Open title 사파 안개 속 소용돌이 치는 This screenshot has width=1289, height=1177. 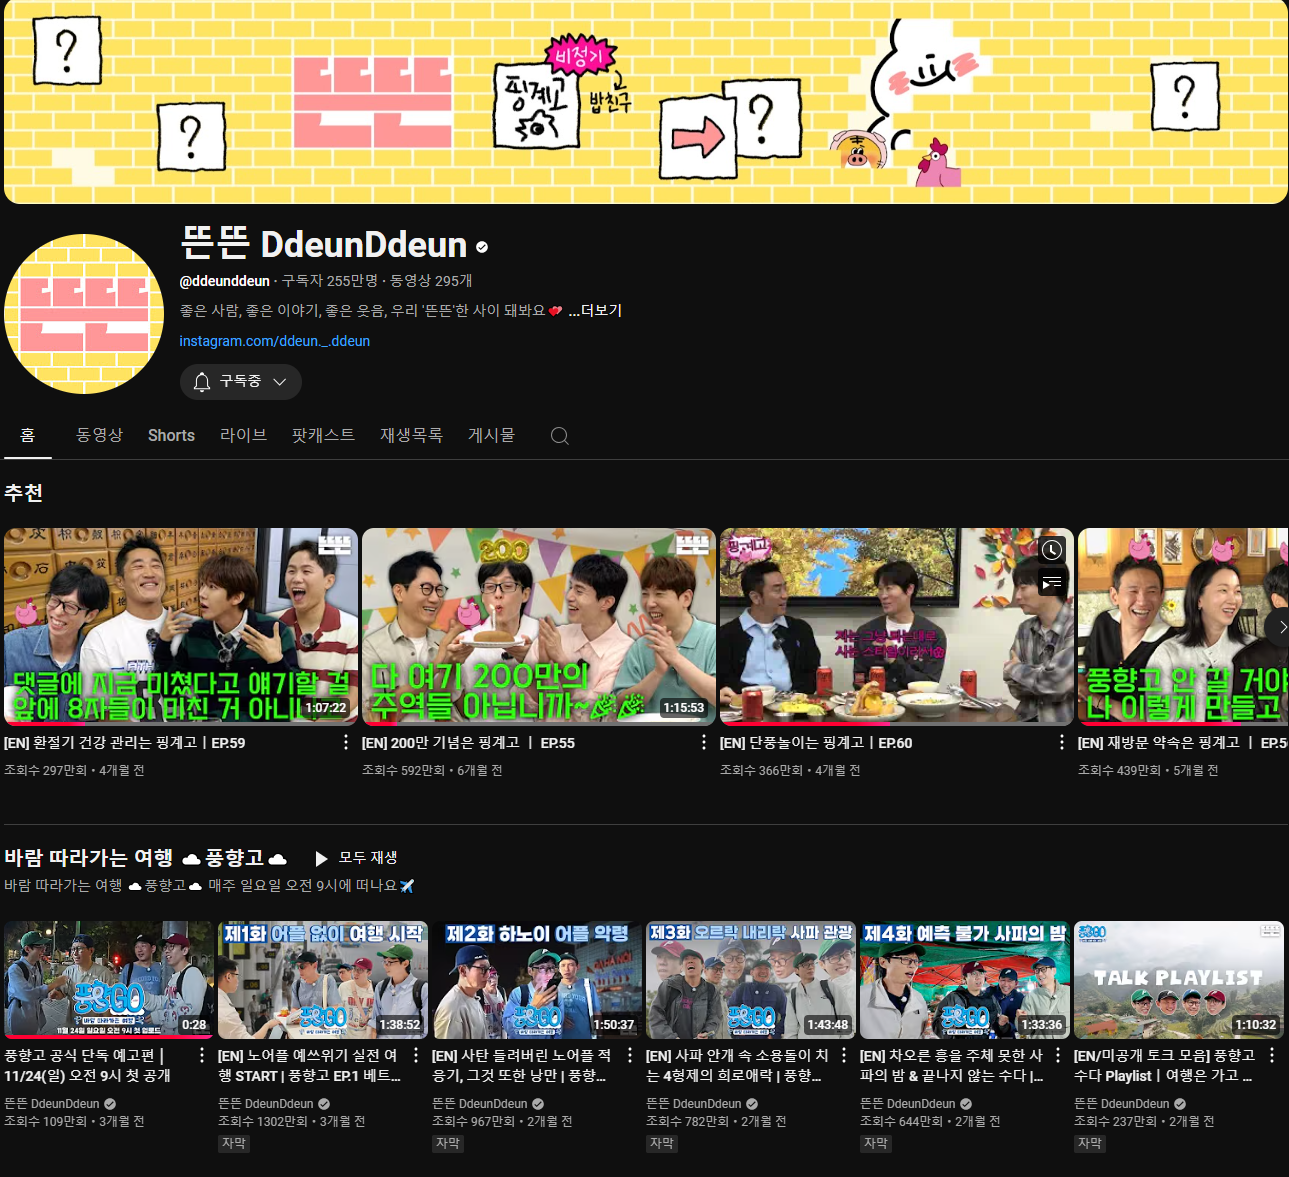[x=737, y=1065]
